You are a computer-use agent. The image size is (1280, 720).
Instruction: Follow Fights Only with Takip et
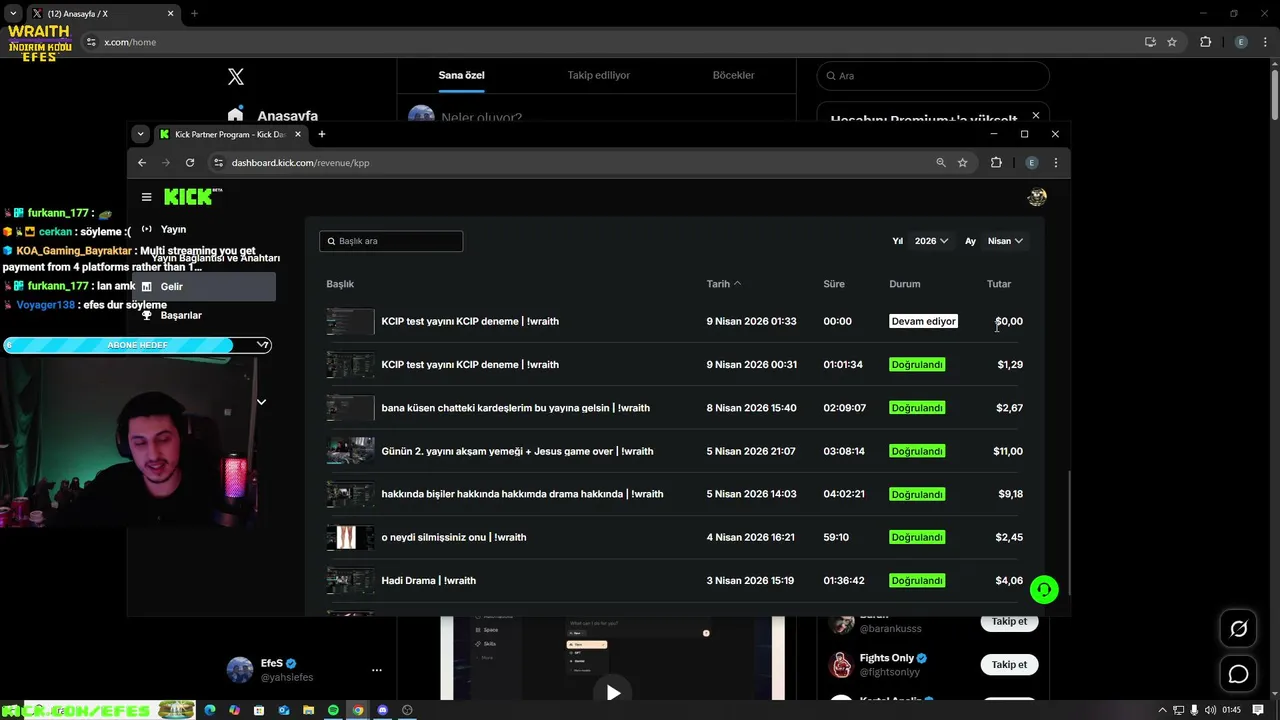1009,665
